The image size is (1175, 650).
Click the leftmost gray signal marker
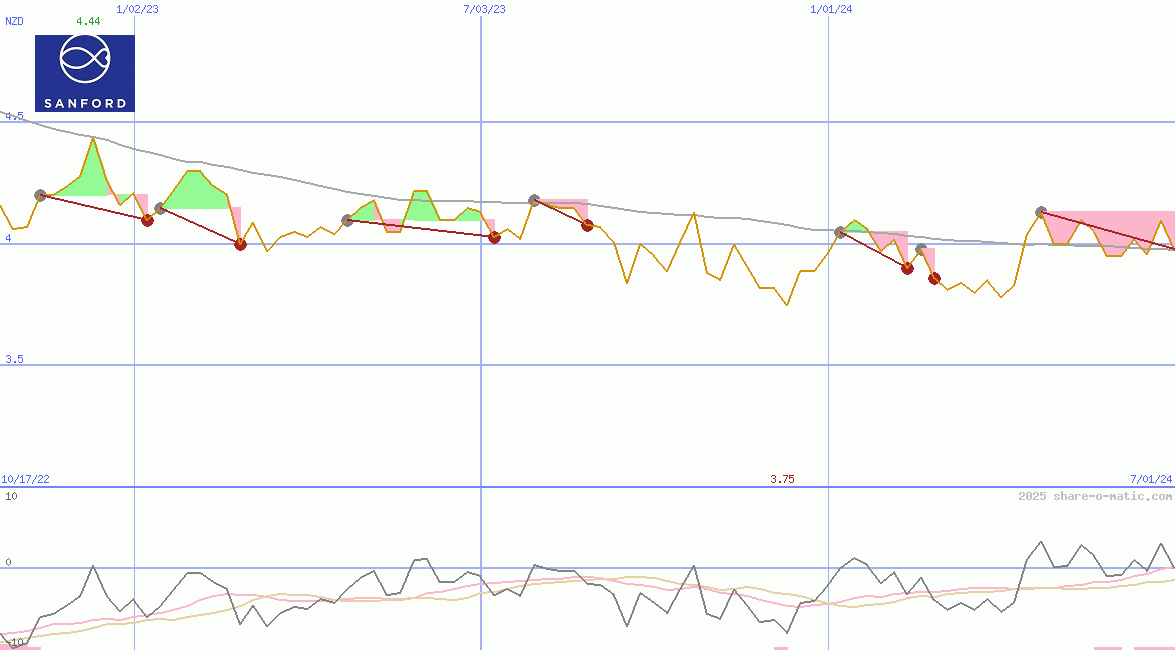pos(41,195)
